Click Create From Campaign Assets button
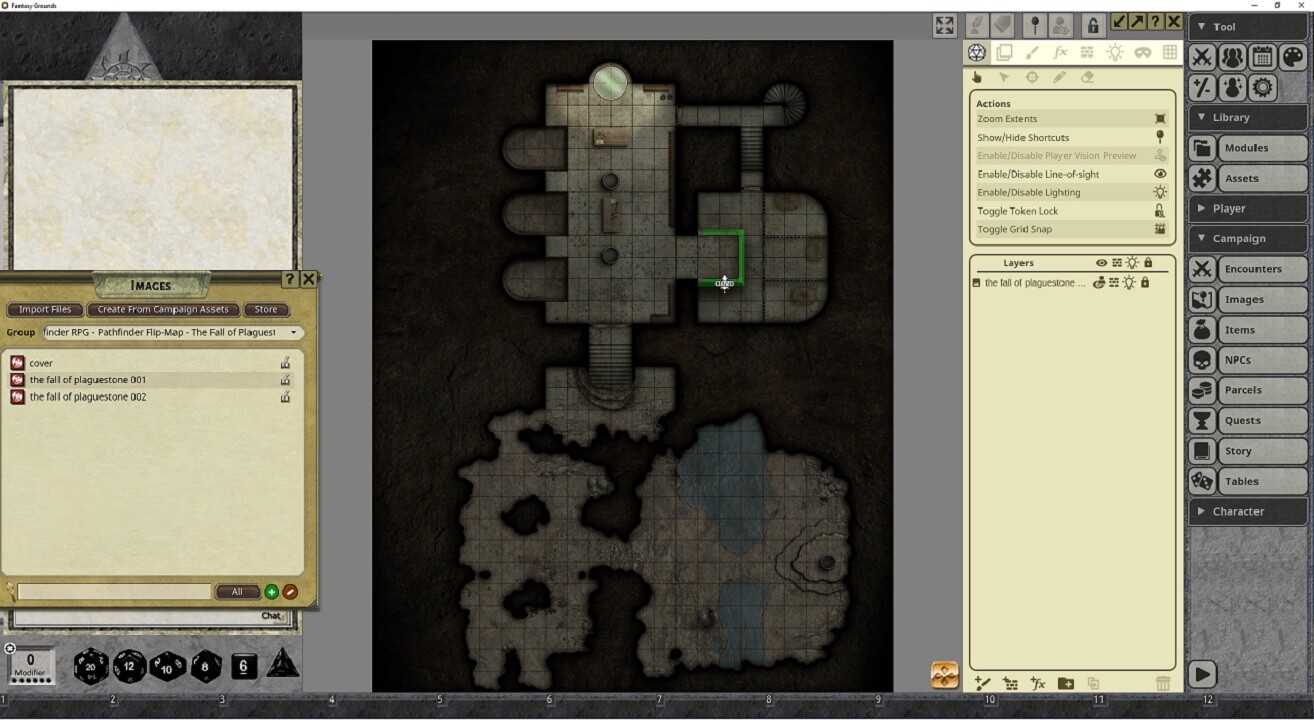Image resolution: width=1314 pixels, height=720 pixels. tap(163, 310)
